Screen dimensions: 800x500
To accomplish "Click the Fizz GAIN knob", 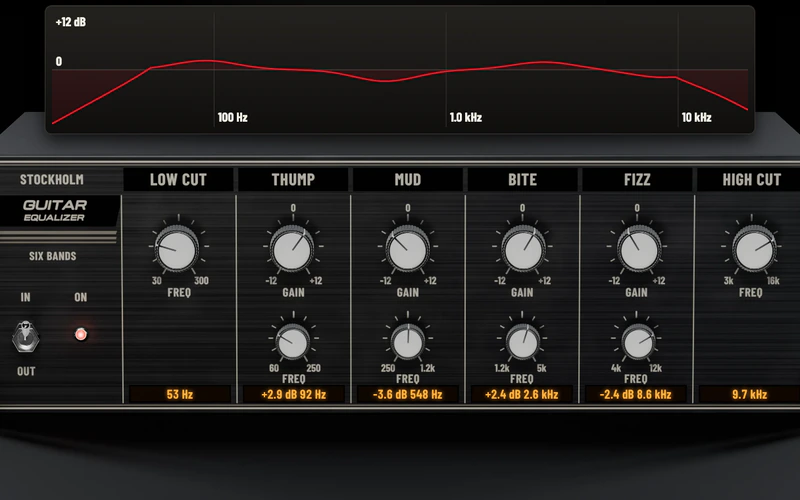I will 638,249.
